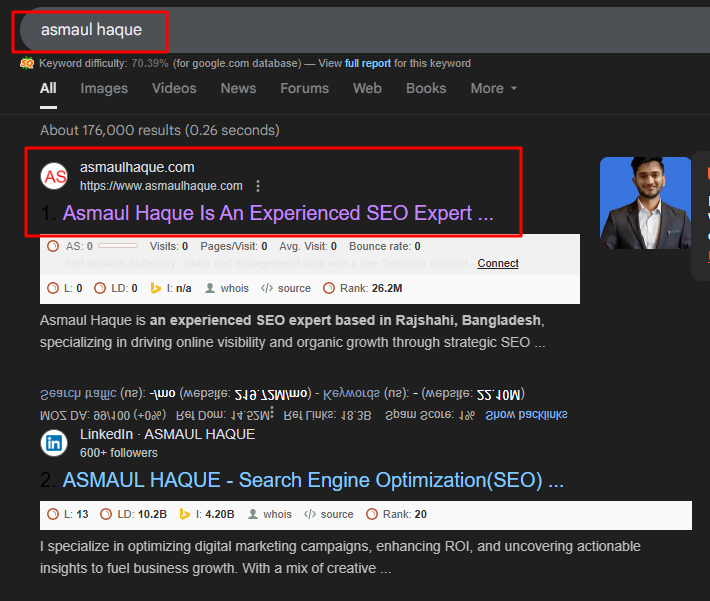Click the 600+ followers text
The height and width of the screenshot is (601, 710).
pyautogui.click(x=119, y=453)
